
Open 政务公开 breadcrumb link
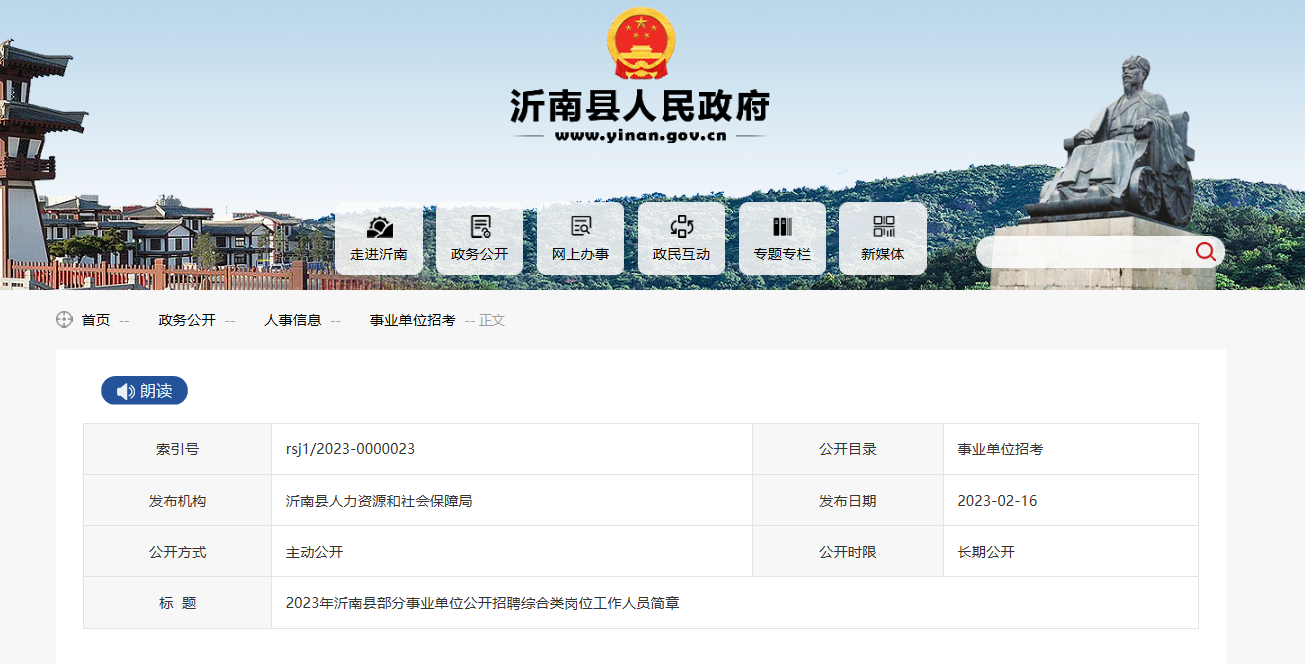(x=187, y=320)
